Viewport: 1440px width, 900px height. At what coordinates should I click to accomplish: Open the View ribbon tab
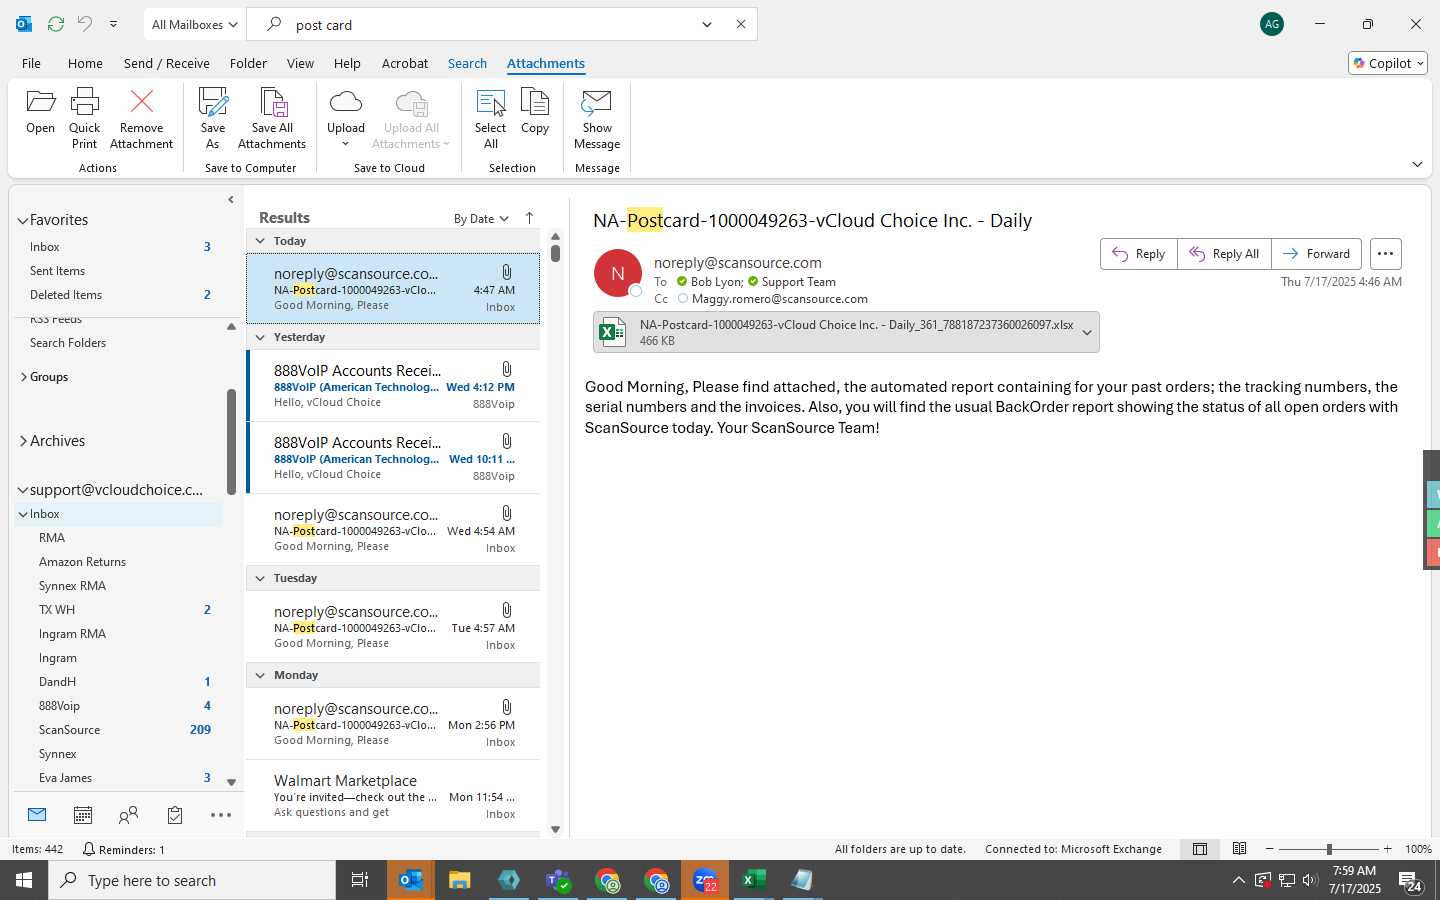pyautogui.click(x=300, y=63)
